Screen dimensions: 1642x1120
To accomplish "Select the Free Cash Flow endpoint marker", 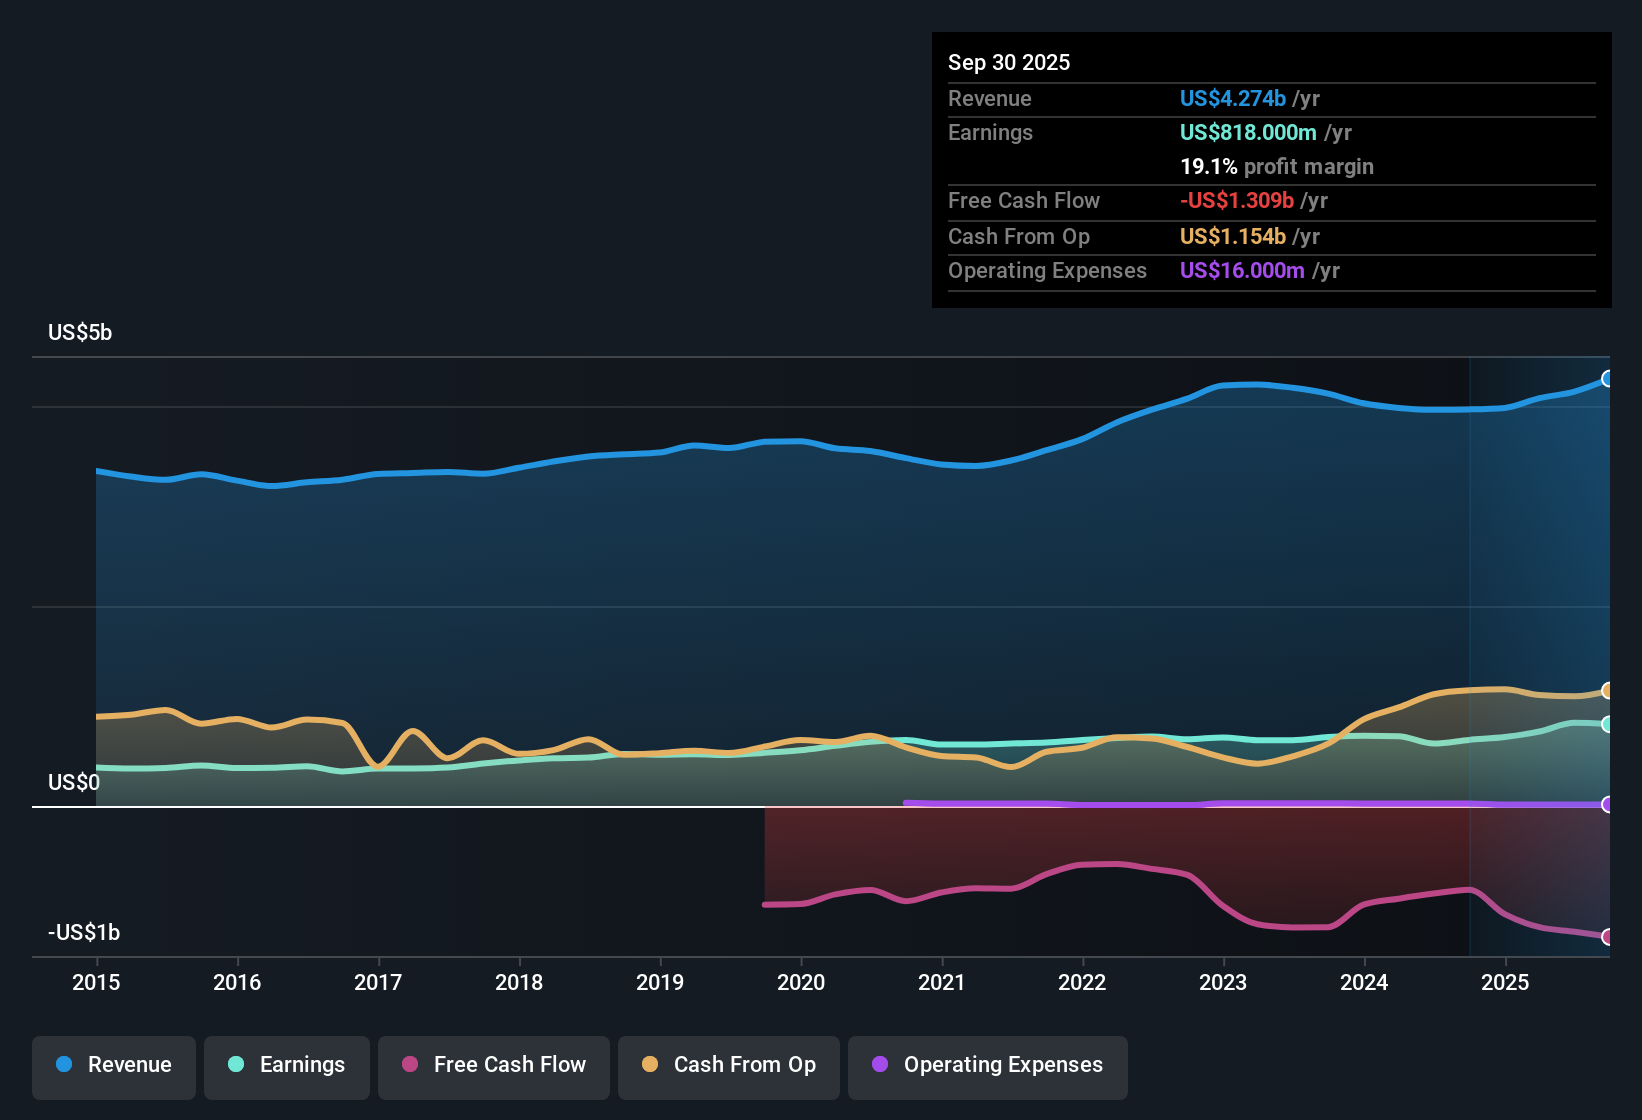I will click(x=1607, y=937).
